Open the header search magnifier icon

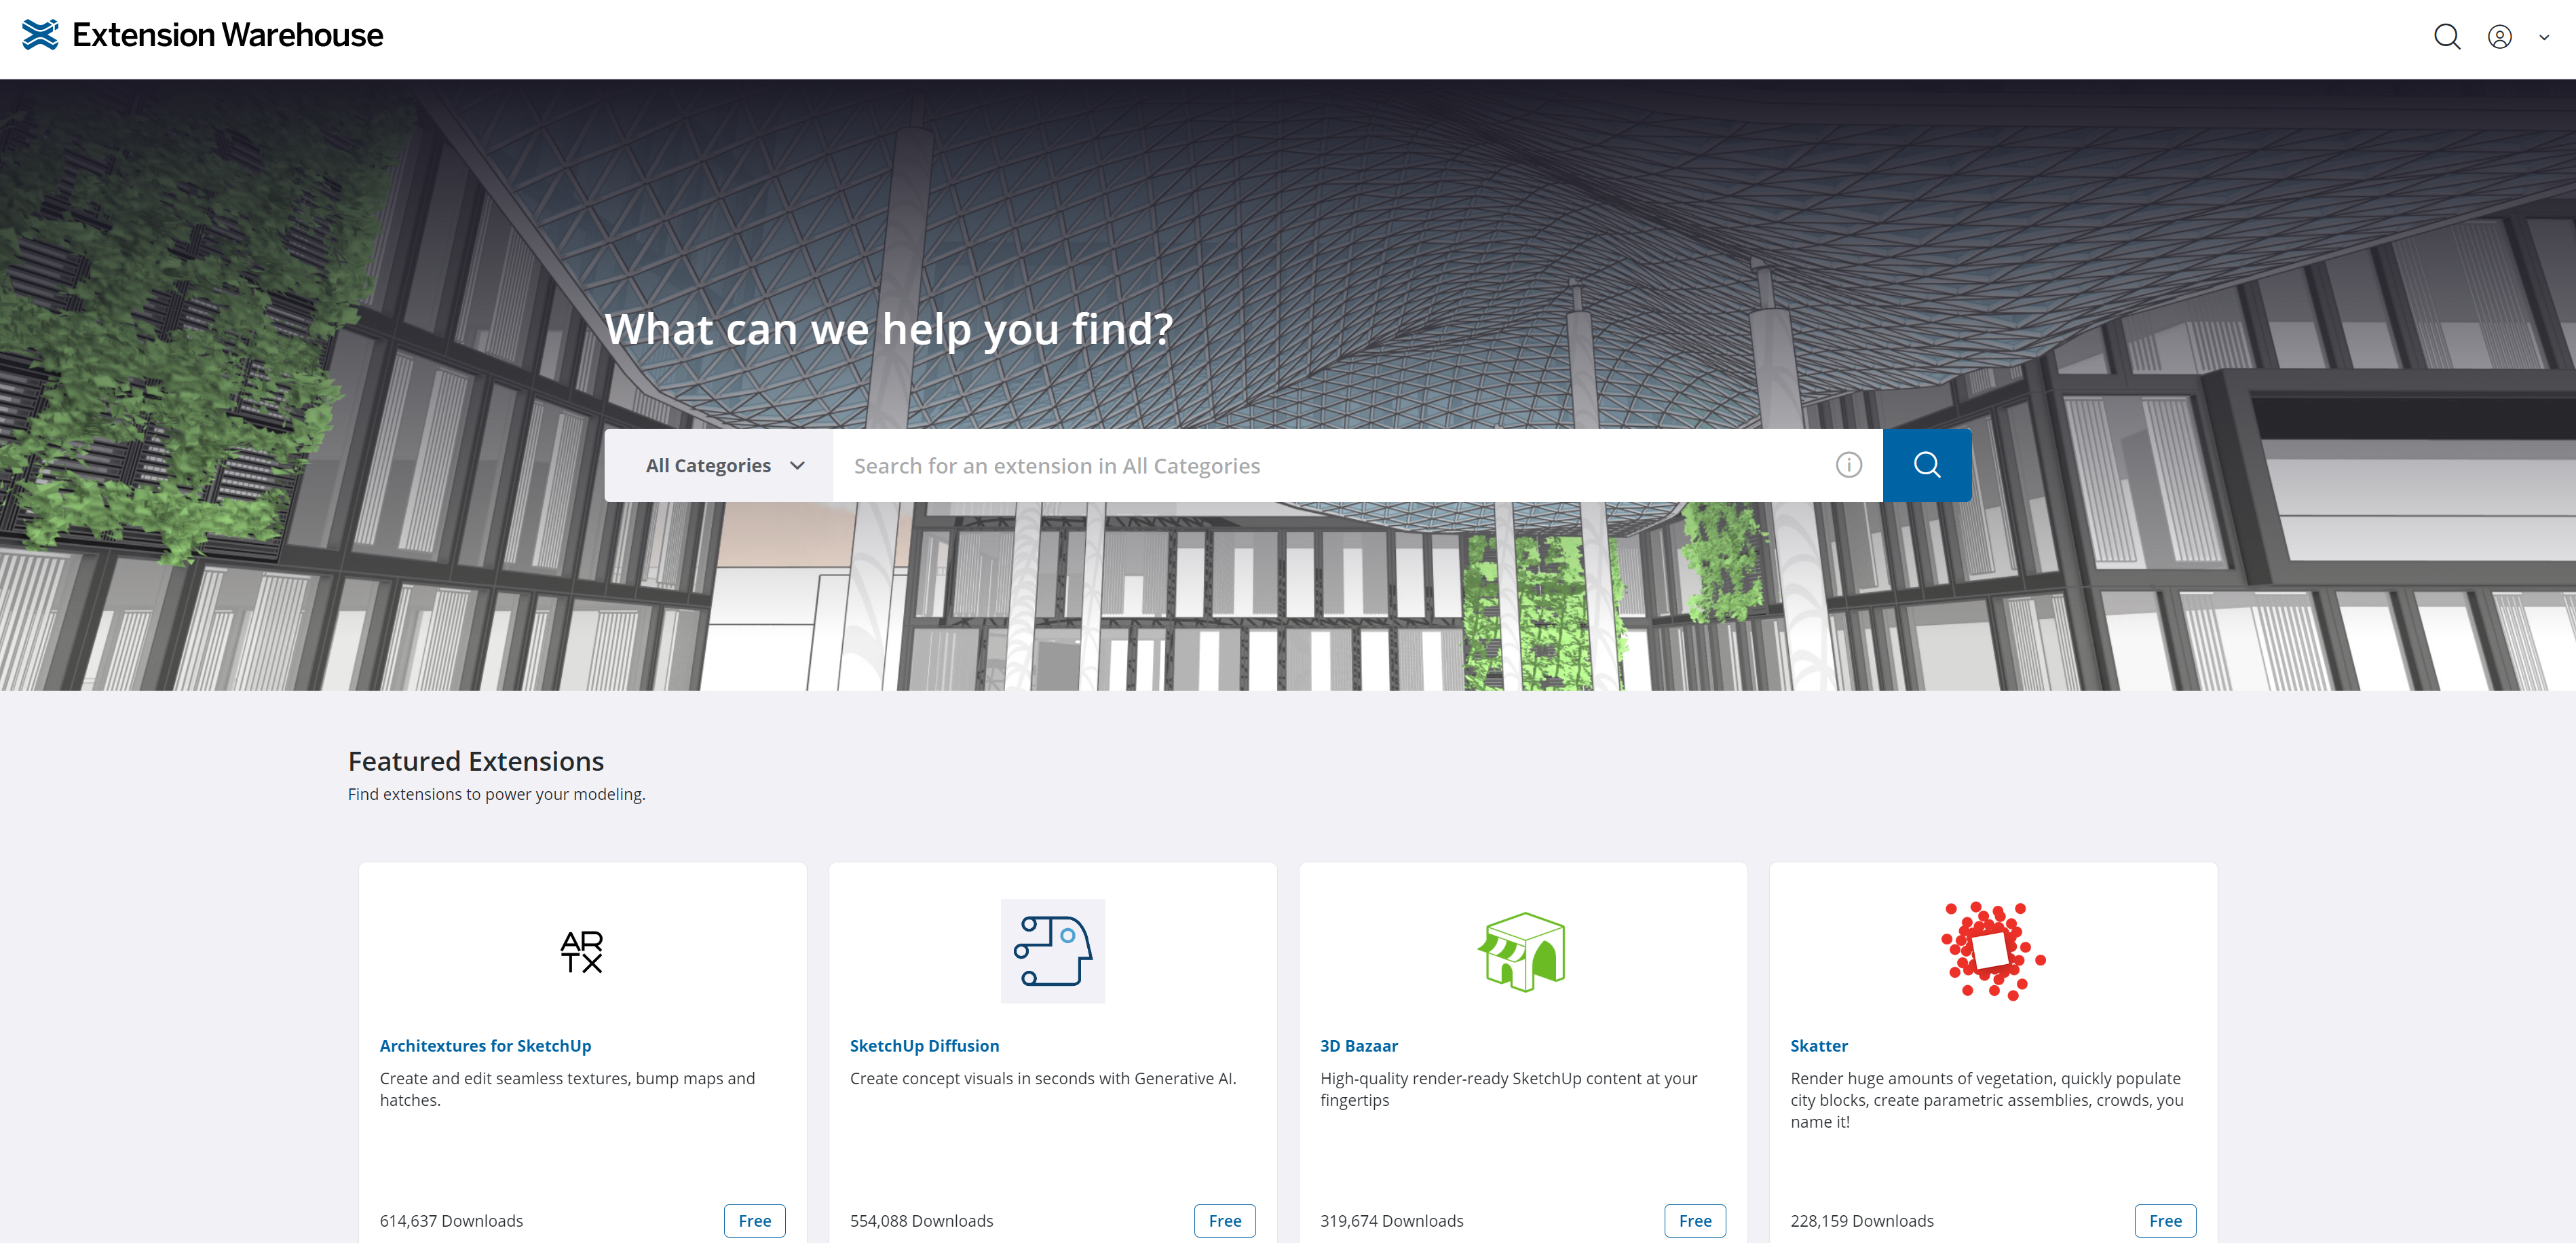[2446, 37]
